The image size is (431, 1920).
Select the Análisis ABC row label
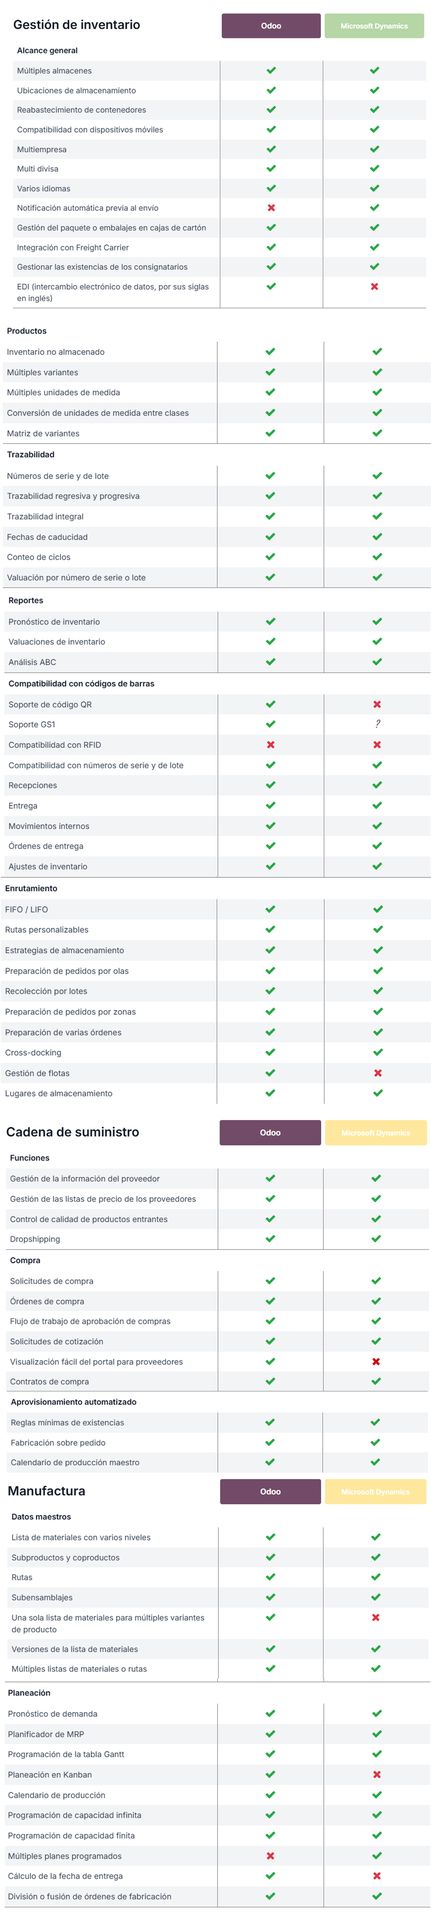tap(32, 662)
